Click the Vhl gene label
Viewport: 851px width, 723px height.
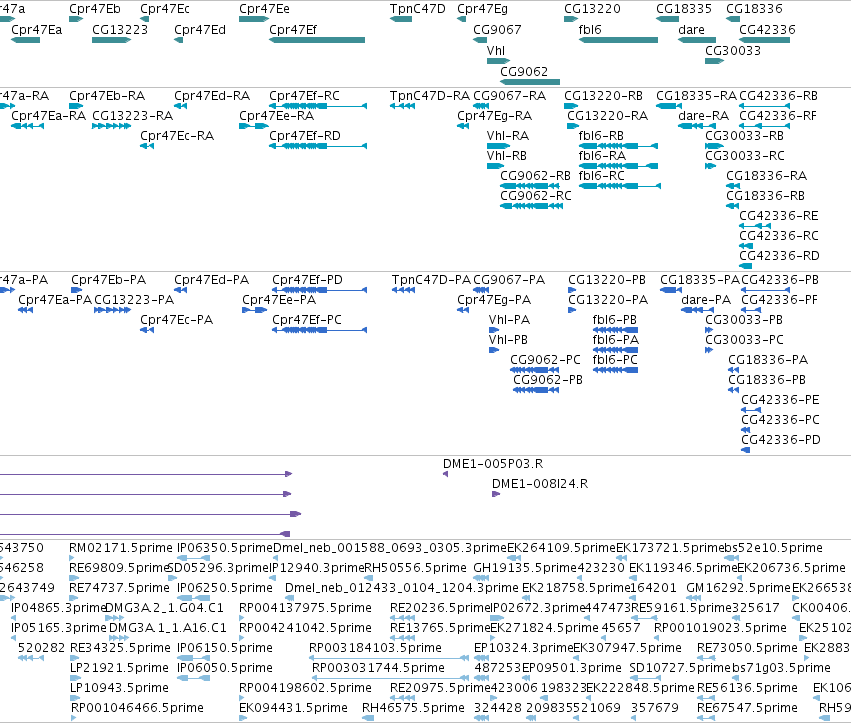pos(496,50)
